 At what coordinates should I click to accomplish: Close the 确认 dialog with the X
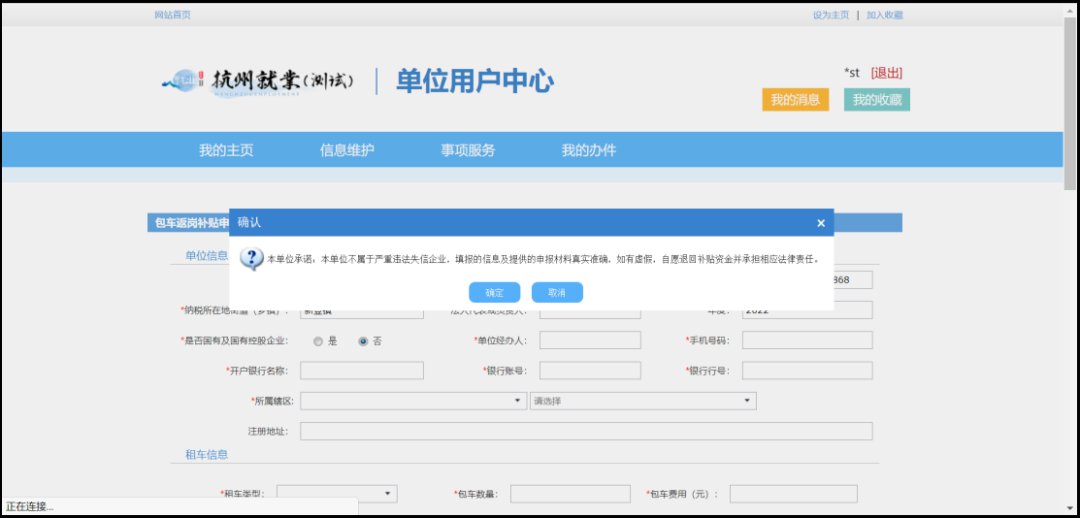click(821, 223)
